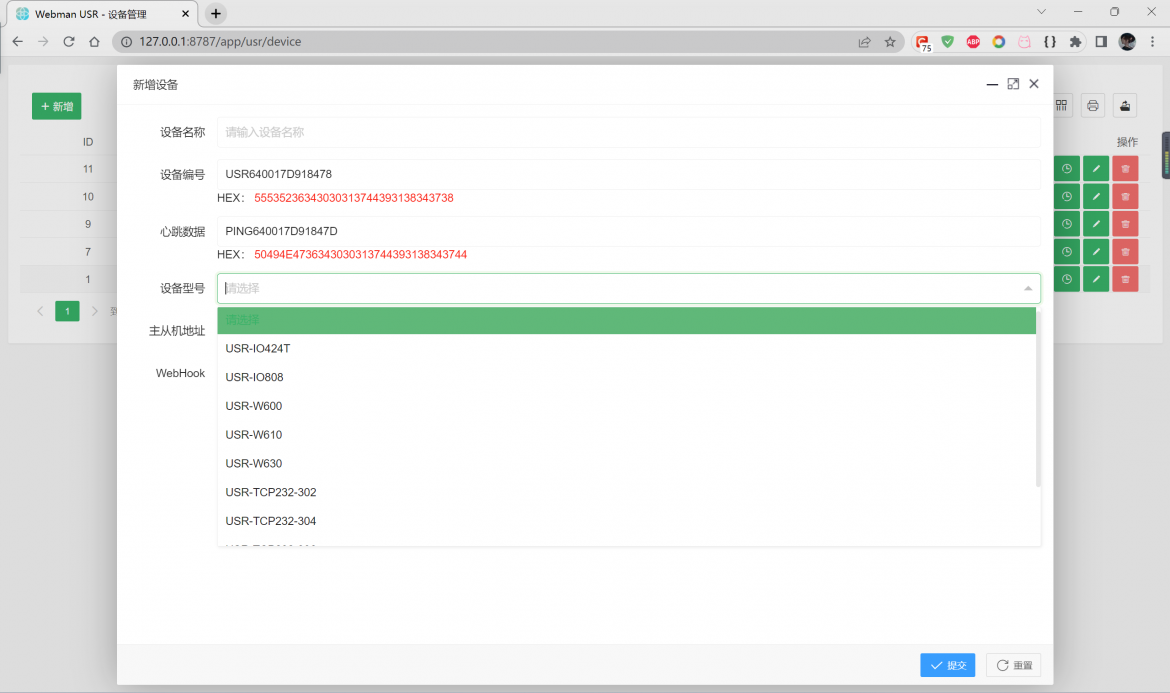This screenshot has width=1170, height=693.
Task: Click heartbeat HEX value in red
Action: 360,254
